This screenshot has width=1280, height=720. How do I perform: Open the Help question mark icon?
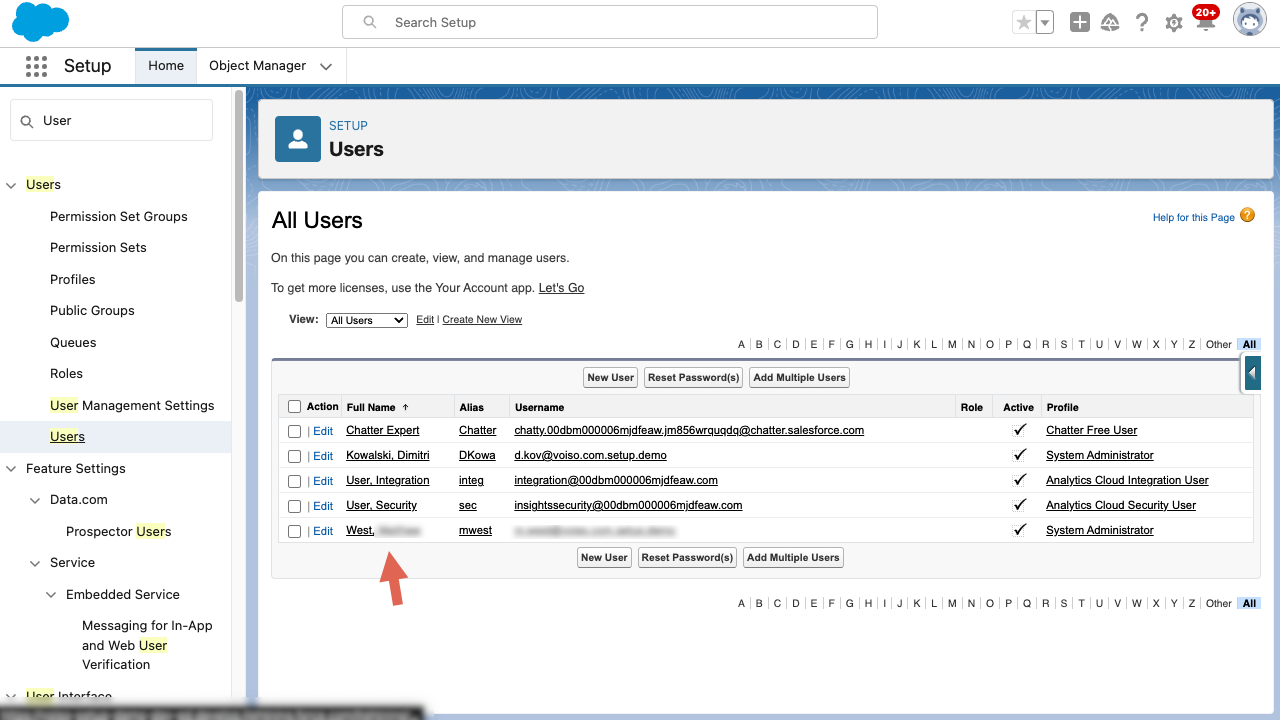click(x=1142, y=22)
